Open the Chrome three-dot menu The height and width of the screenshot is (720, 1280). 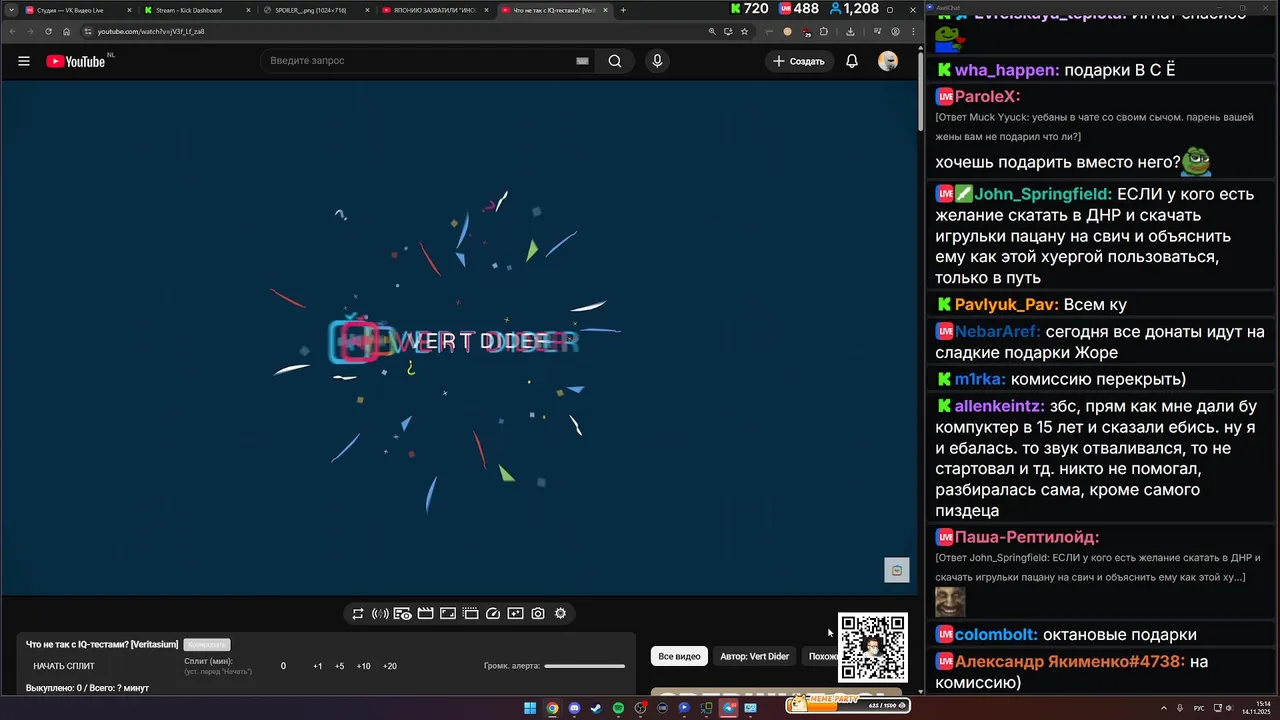coord(912,31)
